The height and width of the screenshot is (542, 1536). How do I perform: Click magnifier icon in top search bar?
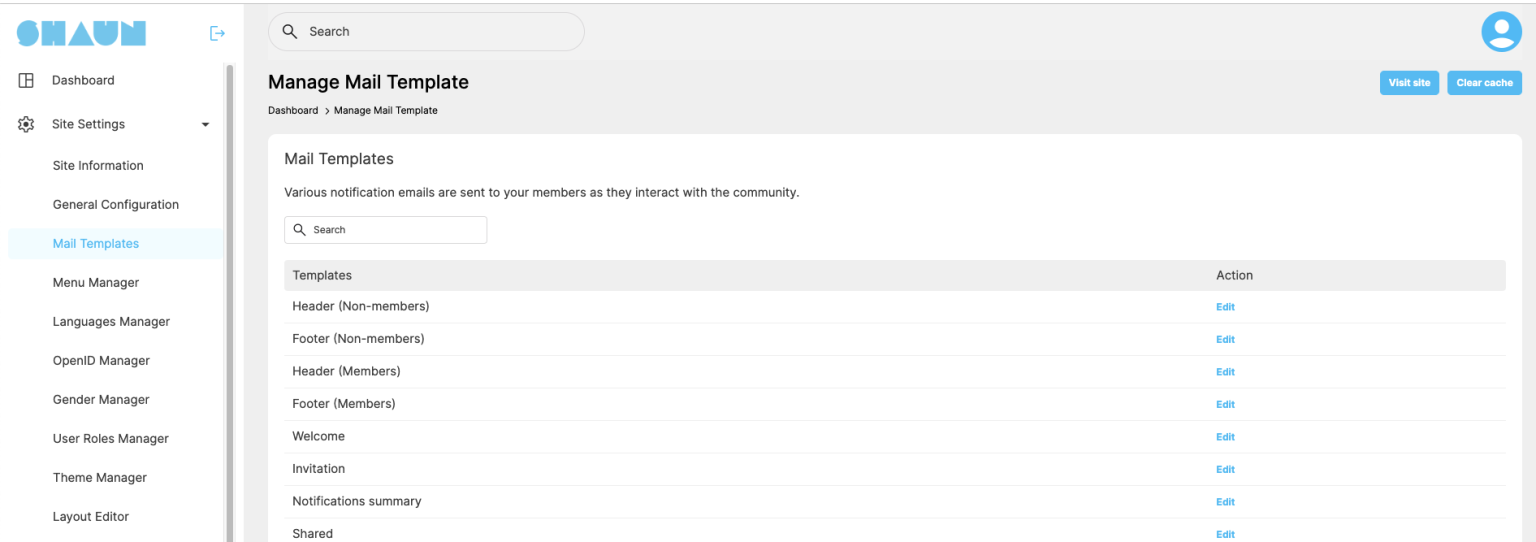(x=290, y=32)
